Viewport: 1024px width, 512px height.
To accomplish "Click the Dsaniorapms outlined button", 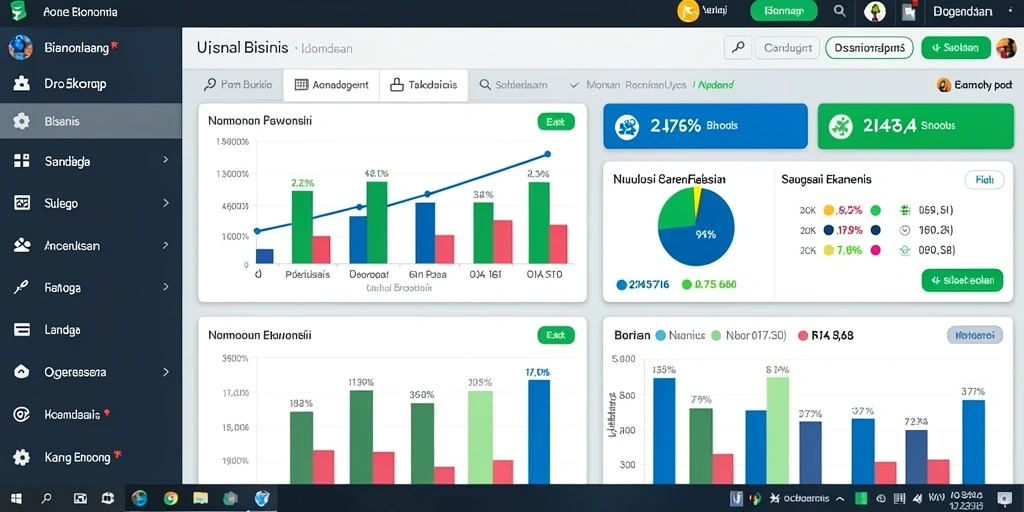I will click(x=869, y=48).
